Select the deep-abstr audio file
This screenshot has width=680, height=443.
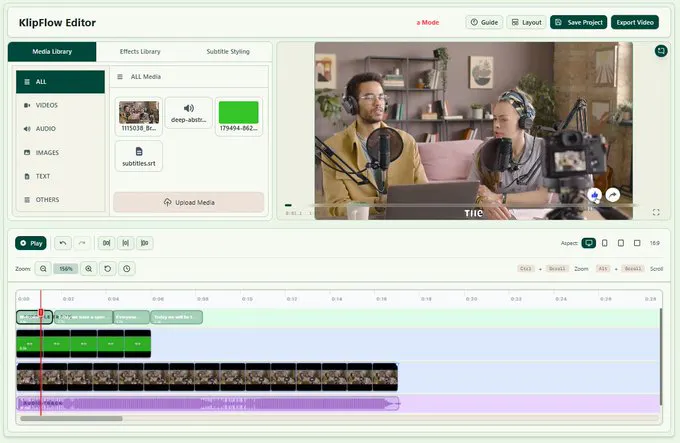(x=189, y=113)
